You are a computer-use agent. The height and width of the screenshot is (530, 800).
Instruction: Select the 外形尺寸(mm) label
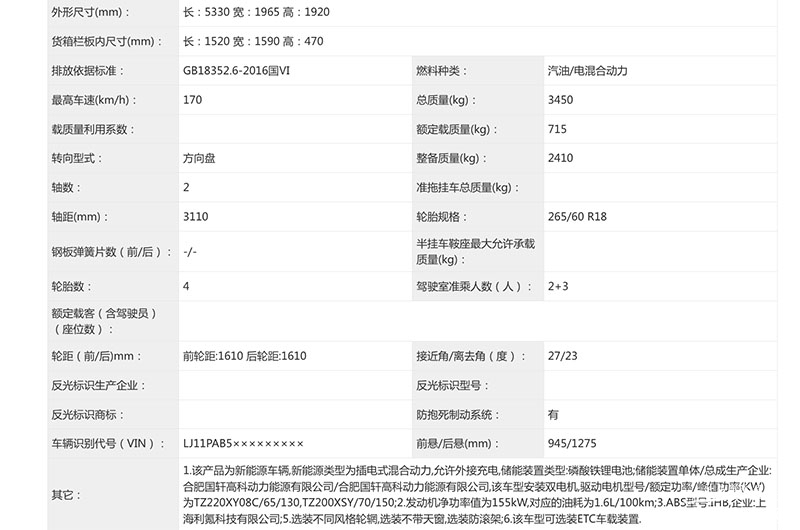click(91, 12)
